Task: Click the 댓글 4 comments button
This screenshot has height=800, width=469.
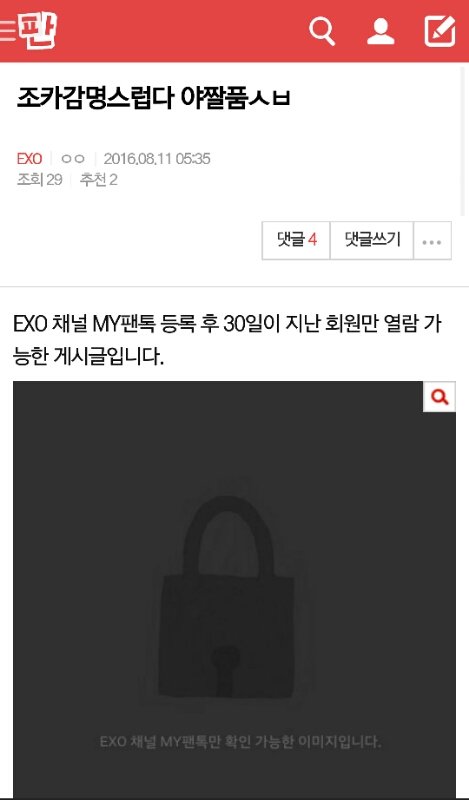Action: click(x=297, y=241)
